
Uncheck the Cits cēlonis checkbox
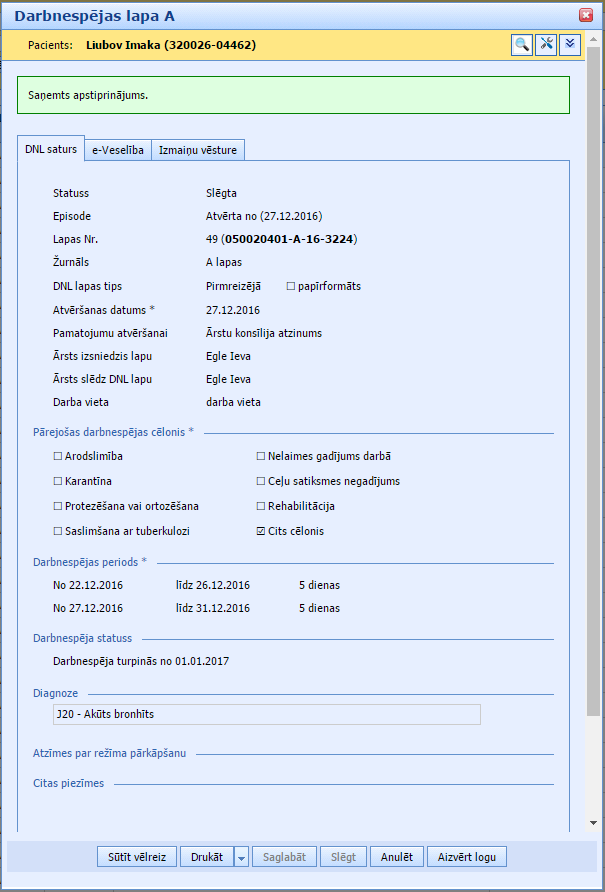(261, 532)
